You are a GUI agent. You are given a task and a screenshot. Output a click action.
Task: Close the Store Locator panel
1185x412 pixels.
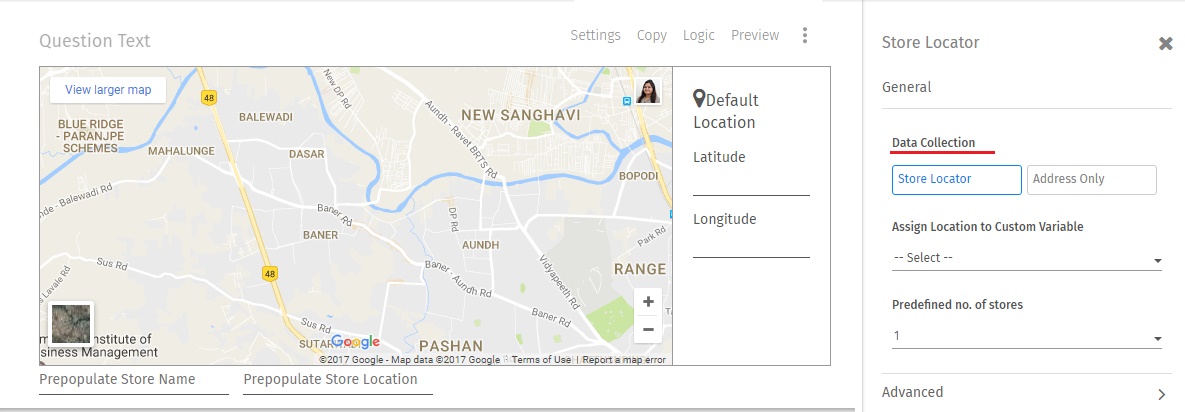point(1165,44)
